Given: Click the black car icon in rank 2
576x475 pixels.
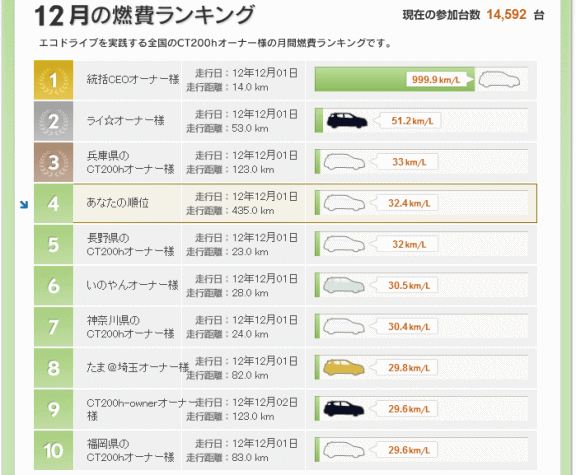Looking at the screenshot, I should pos(347,120).
